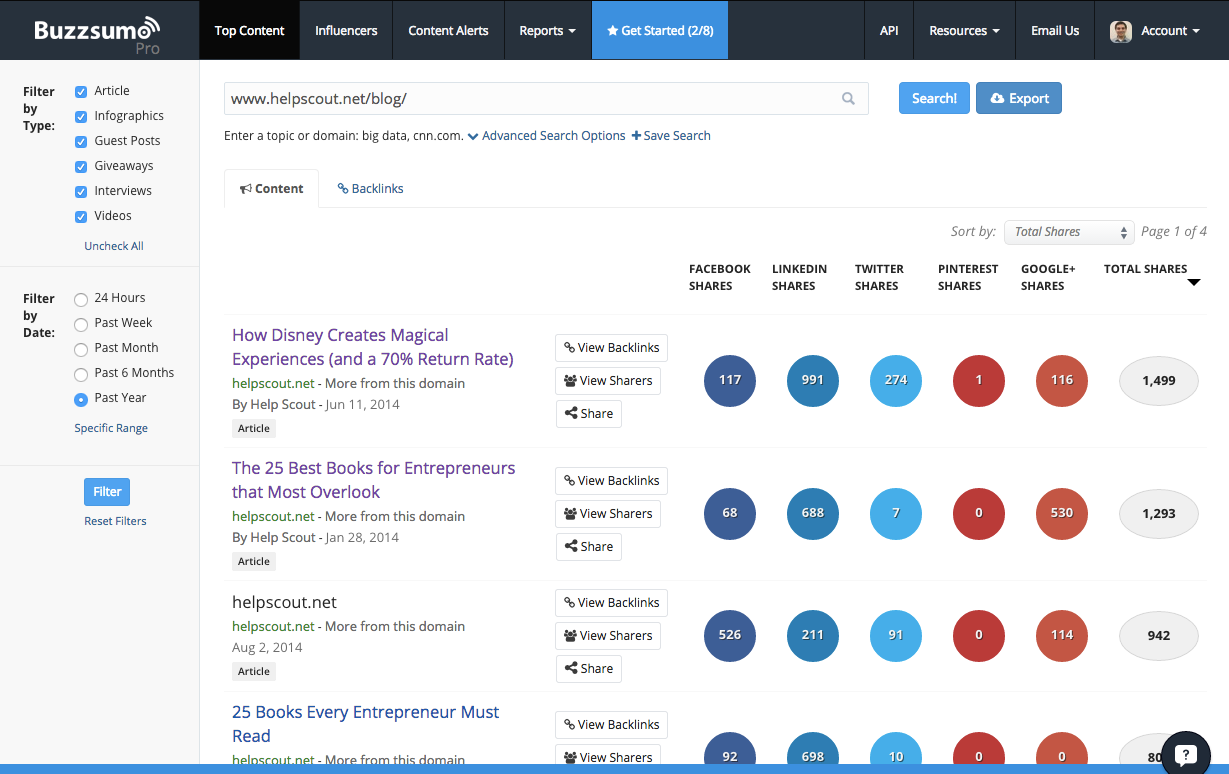Click Email Us in the top navigation

pos(1055,30)
